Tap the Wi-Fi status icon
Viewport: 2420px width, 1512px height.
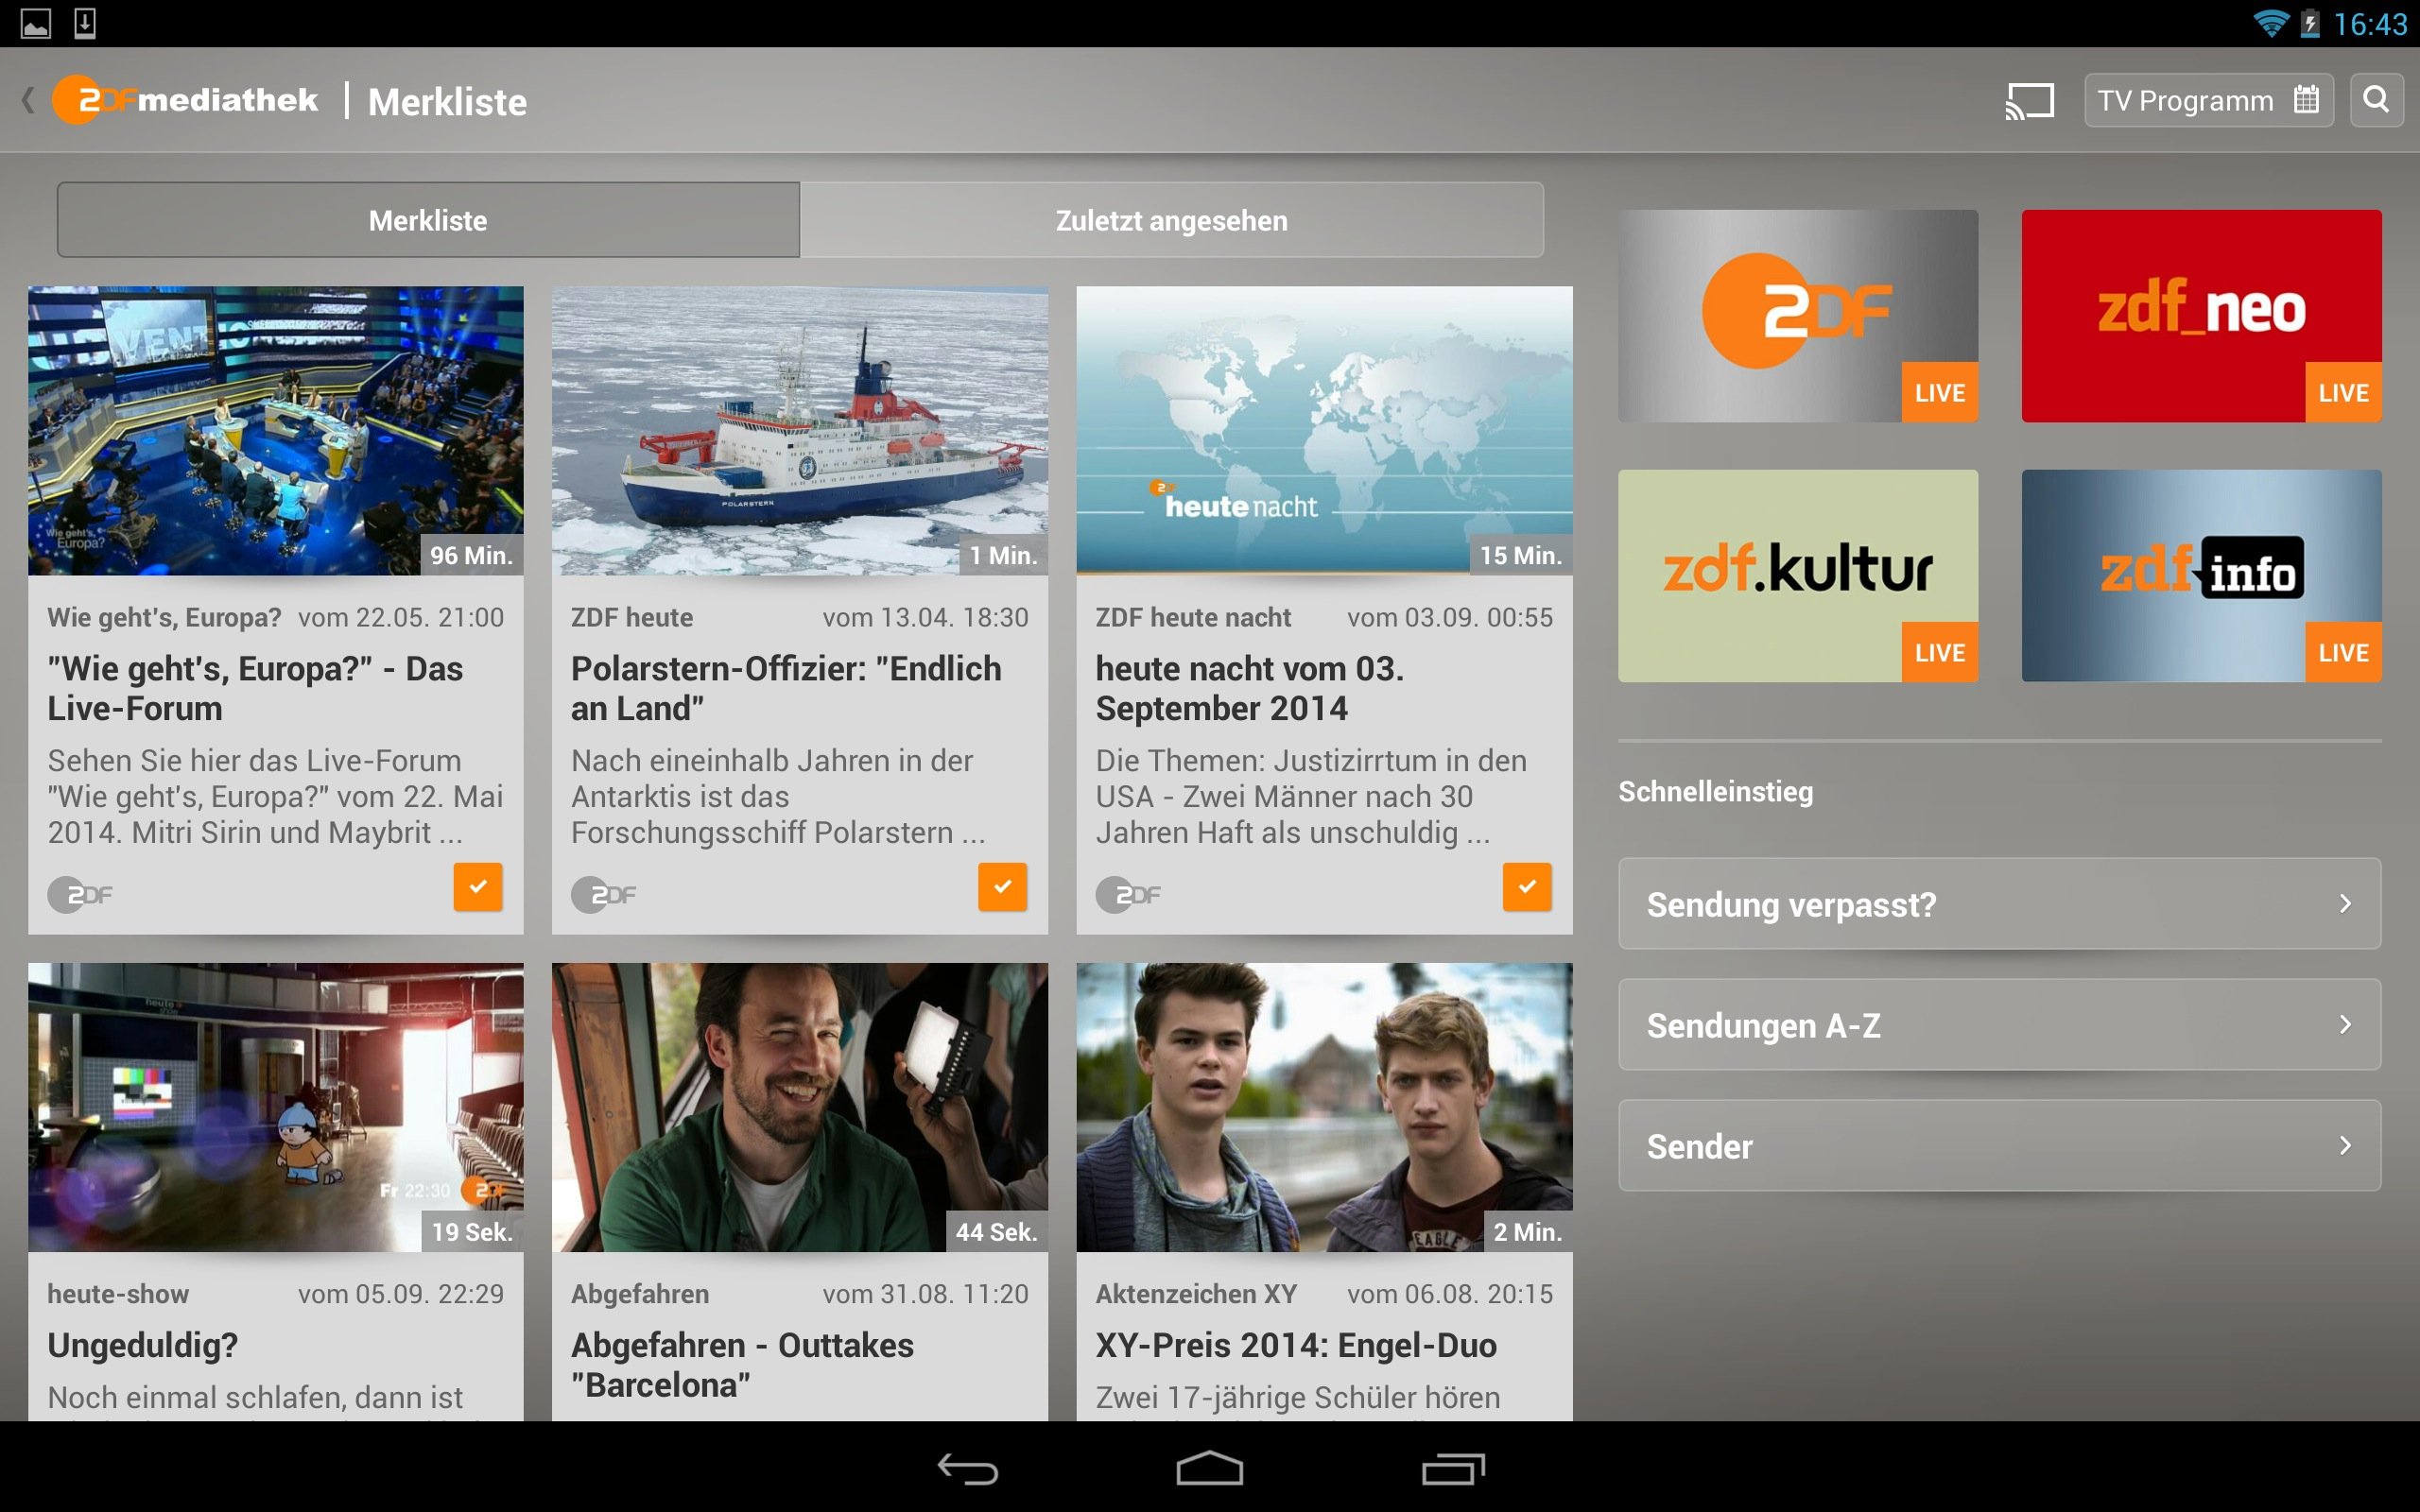click(x=2270, y=23)
